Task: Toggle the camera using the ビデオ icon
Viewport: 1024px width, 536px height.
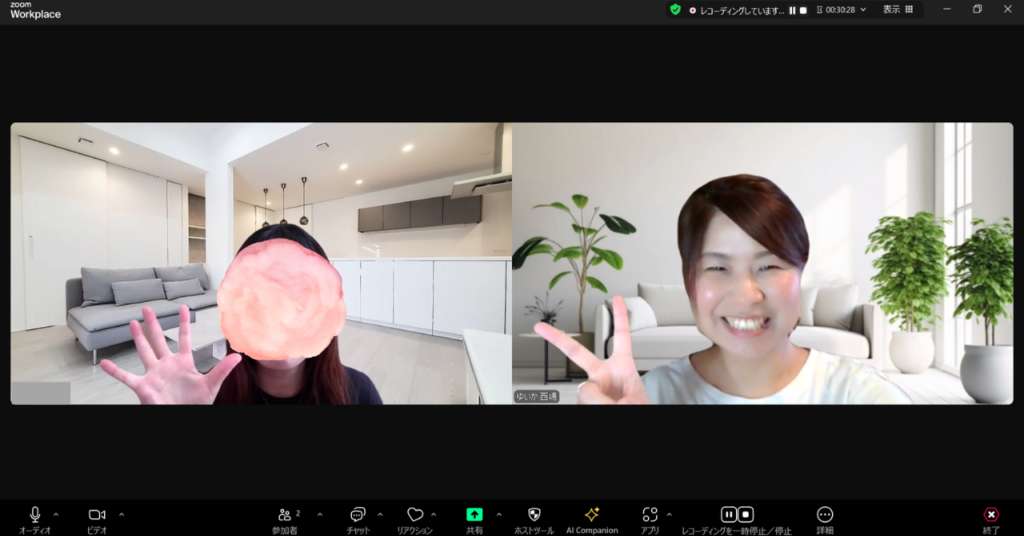Action: [x=97, y=514]
